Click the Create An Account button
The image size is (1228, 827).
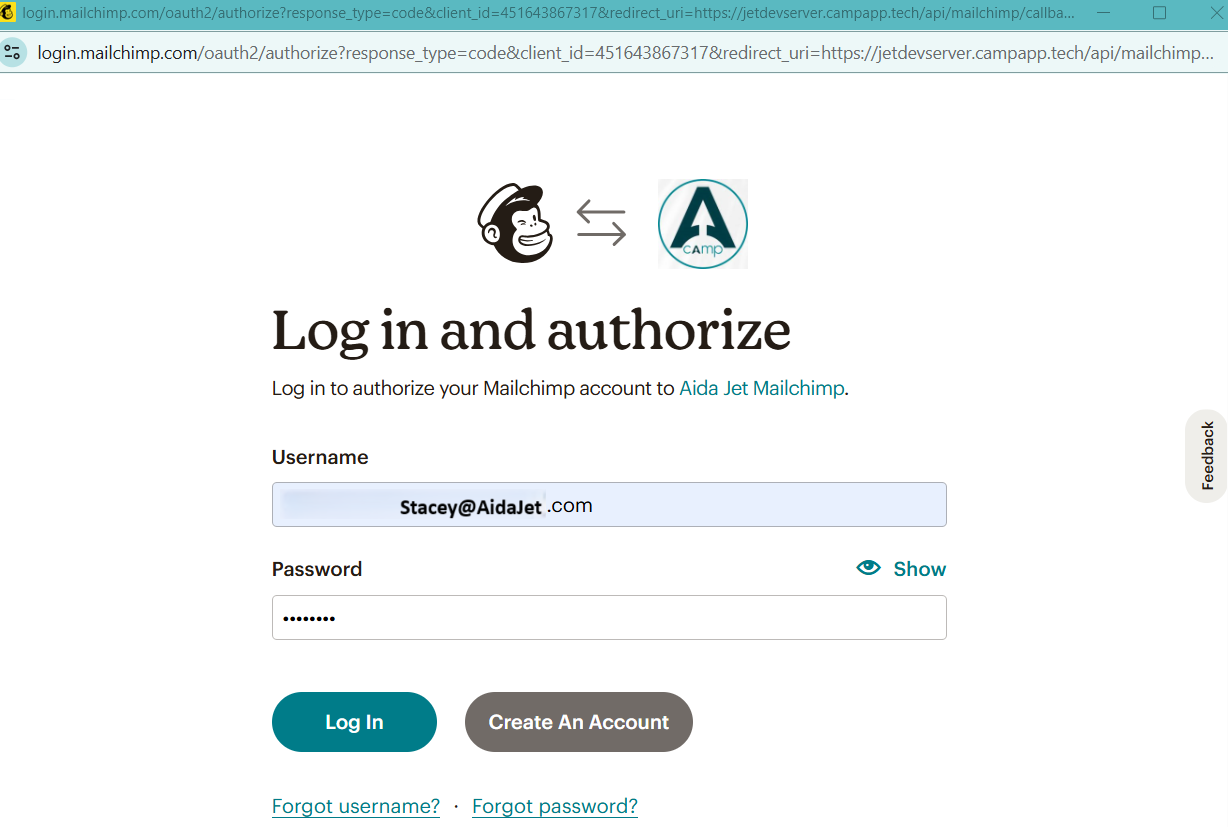click(579, 722)
